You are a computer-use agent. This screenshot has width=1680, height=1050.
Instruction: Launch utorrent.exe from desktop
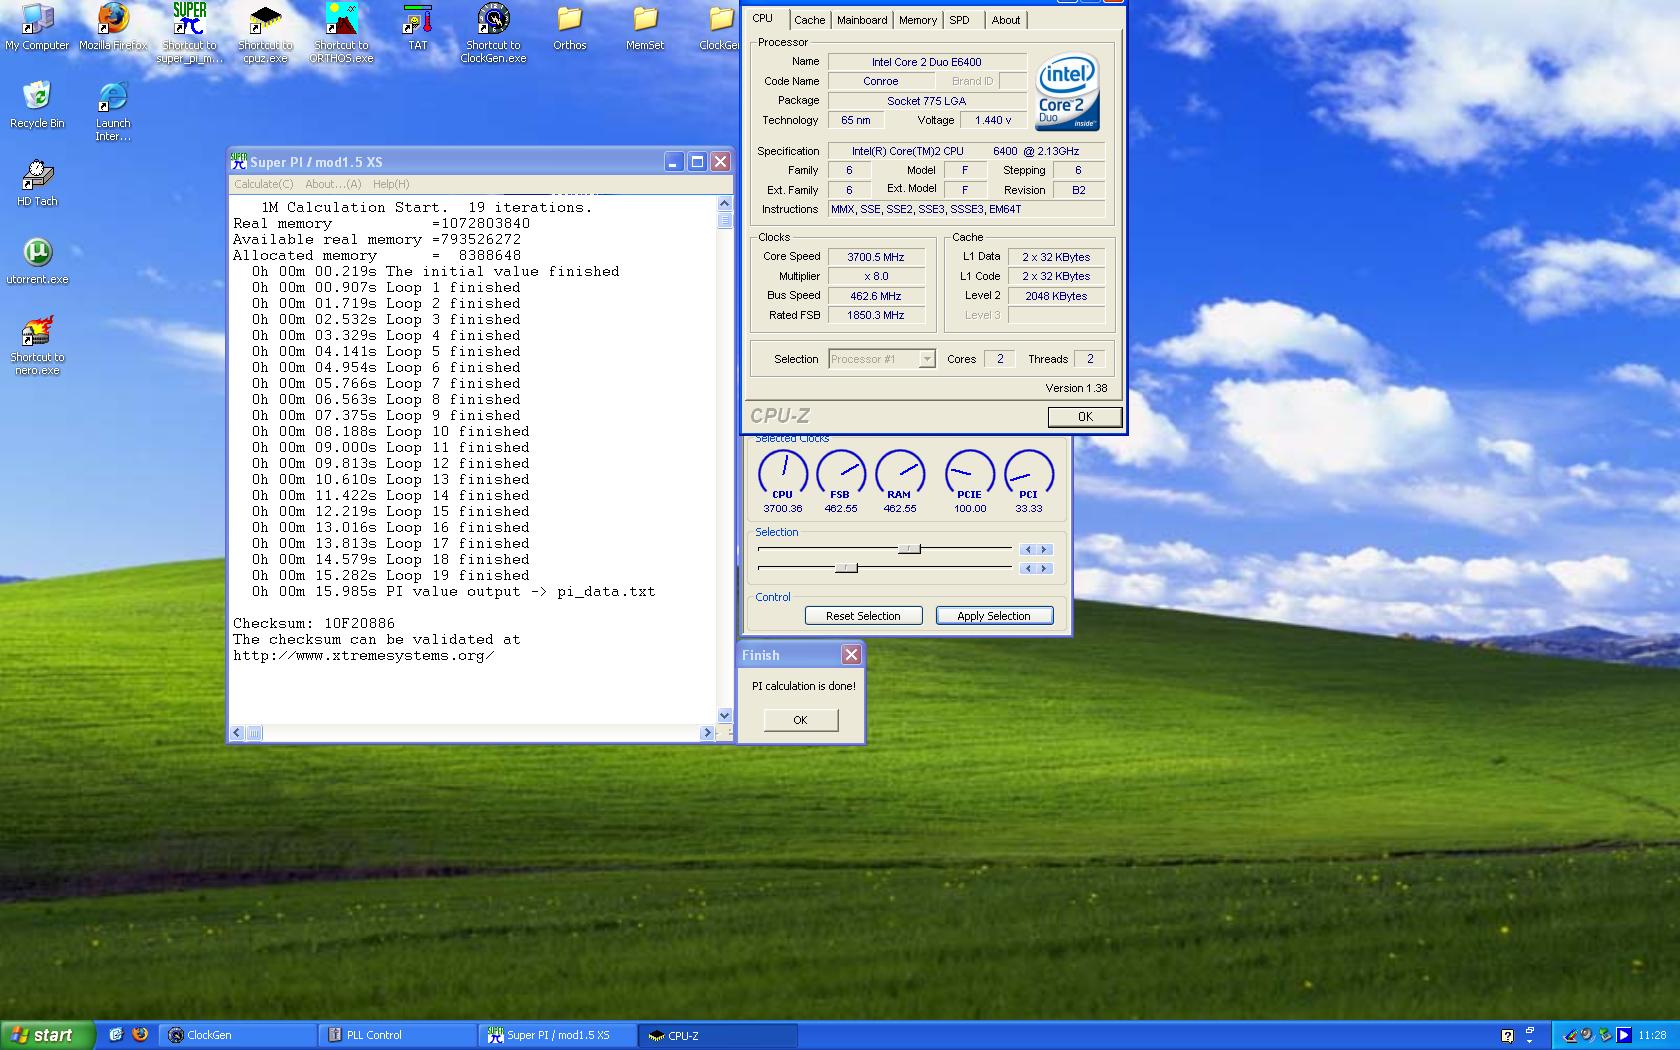(37, 261)
